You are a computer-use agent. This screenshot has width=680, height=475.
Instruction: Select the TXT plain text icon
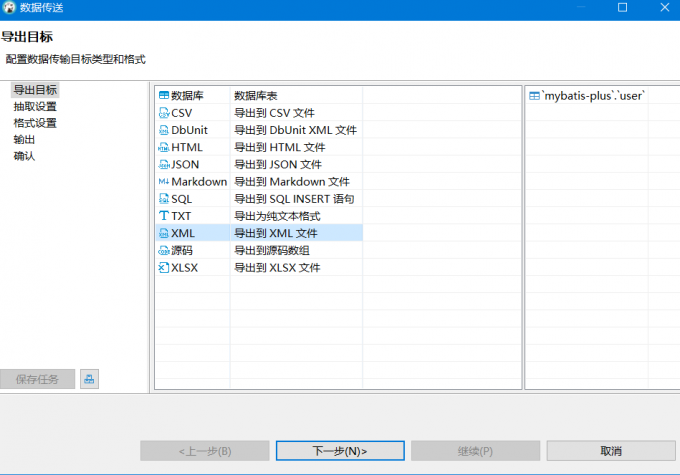tap(164, 216)
